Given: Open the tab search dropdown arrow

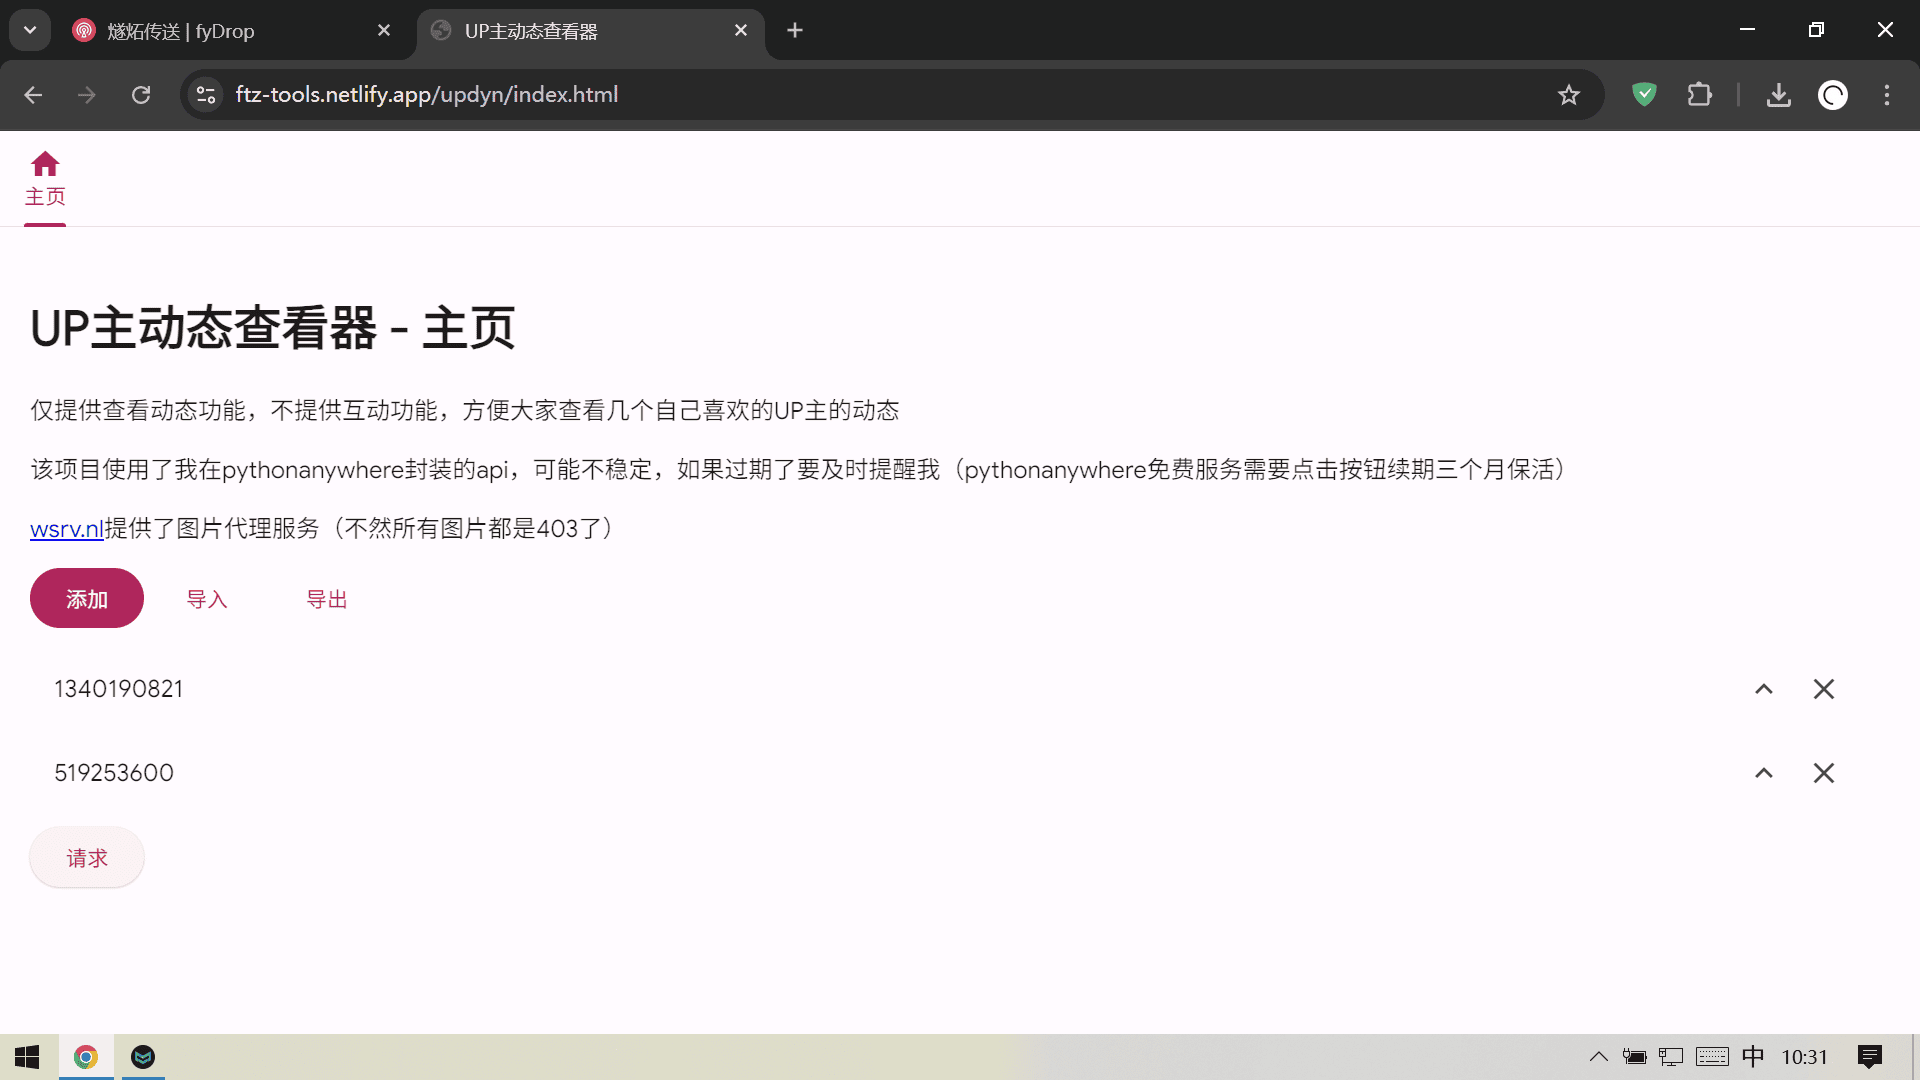Looking at the screenshot, I should [30, 30].
